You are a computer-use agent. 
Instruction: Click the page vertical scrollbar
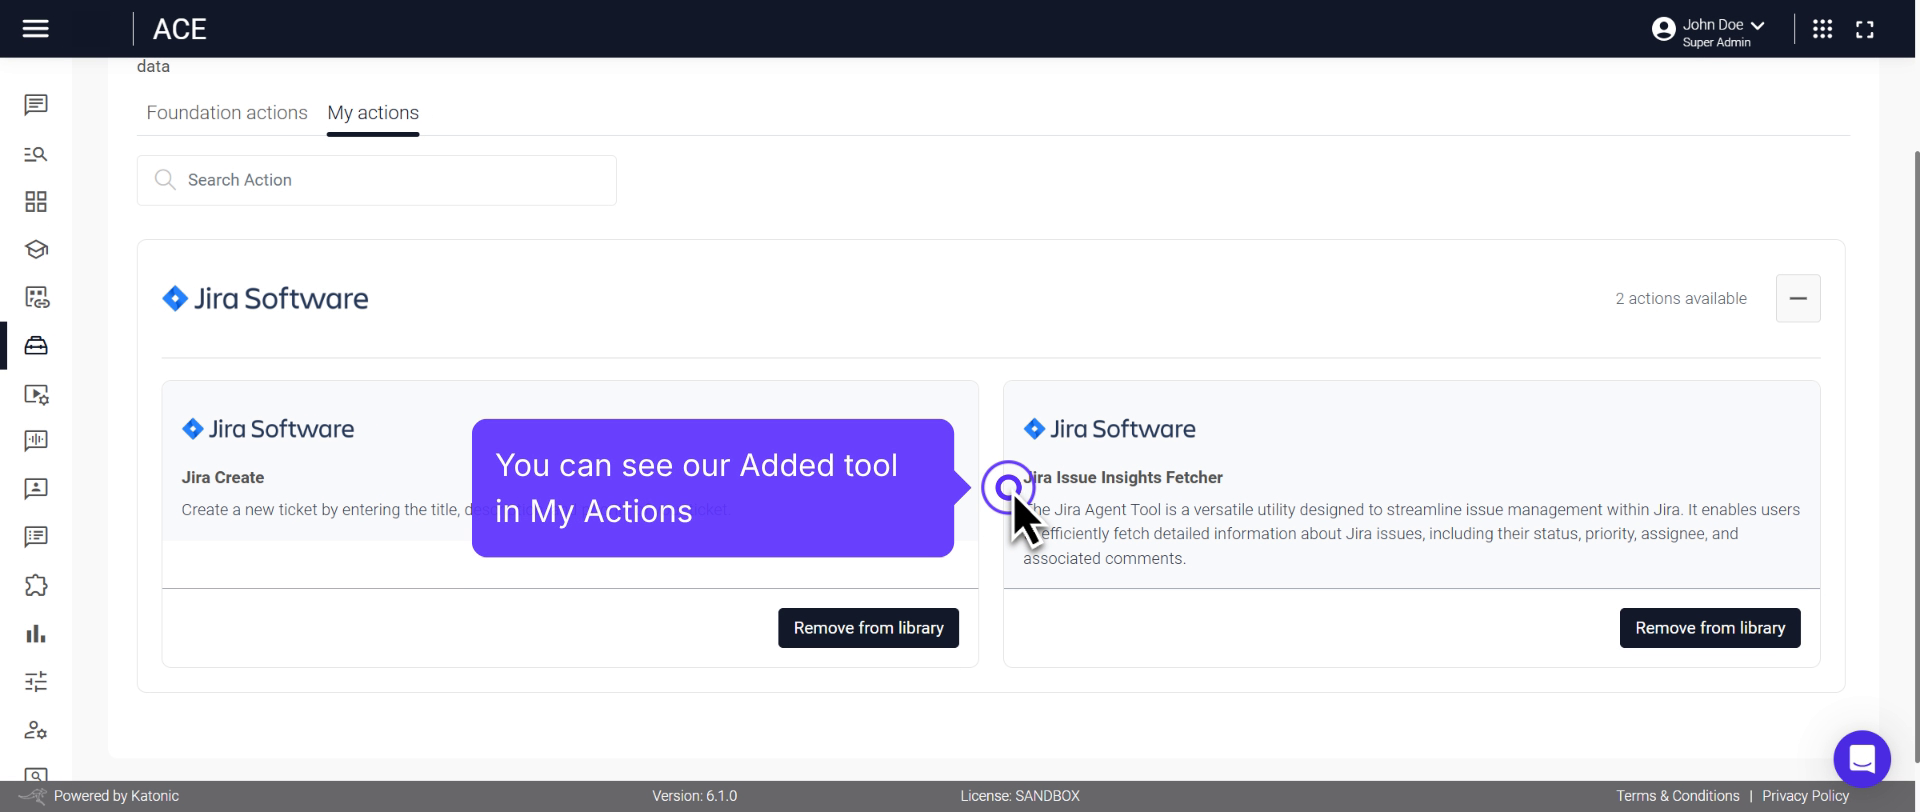(x=1916, y=455)
